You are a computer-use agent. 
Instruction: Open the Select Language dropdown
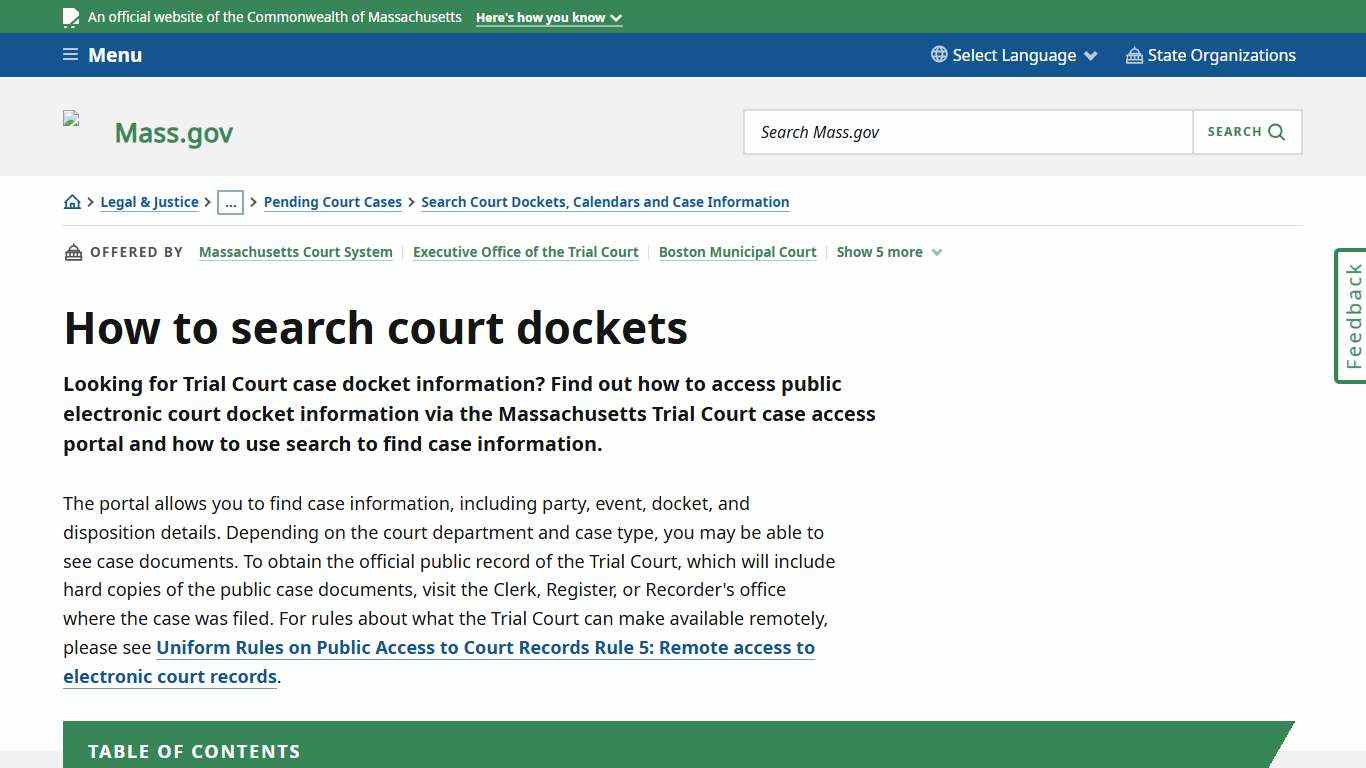click(x=1012, y=55)
